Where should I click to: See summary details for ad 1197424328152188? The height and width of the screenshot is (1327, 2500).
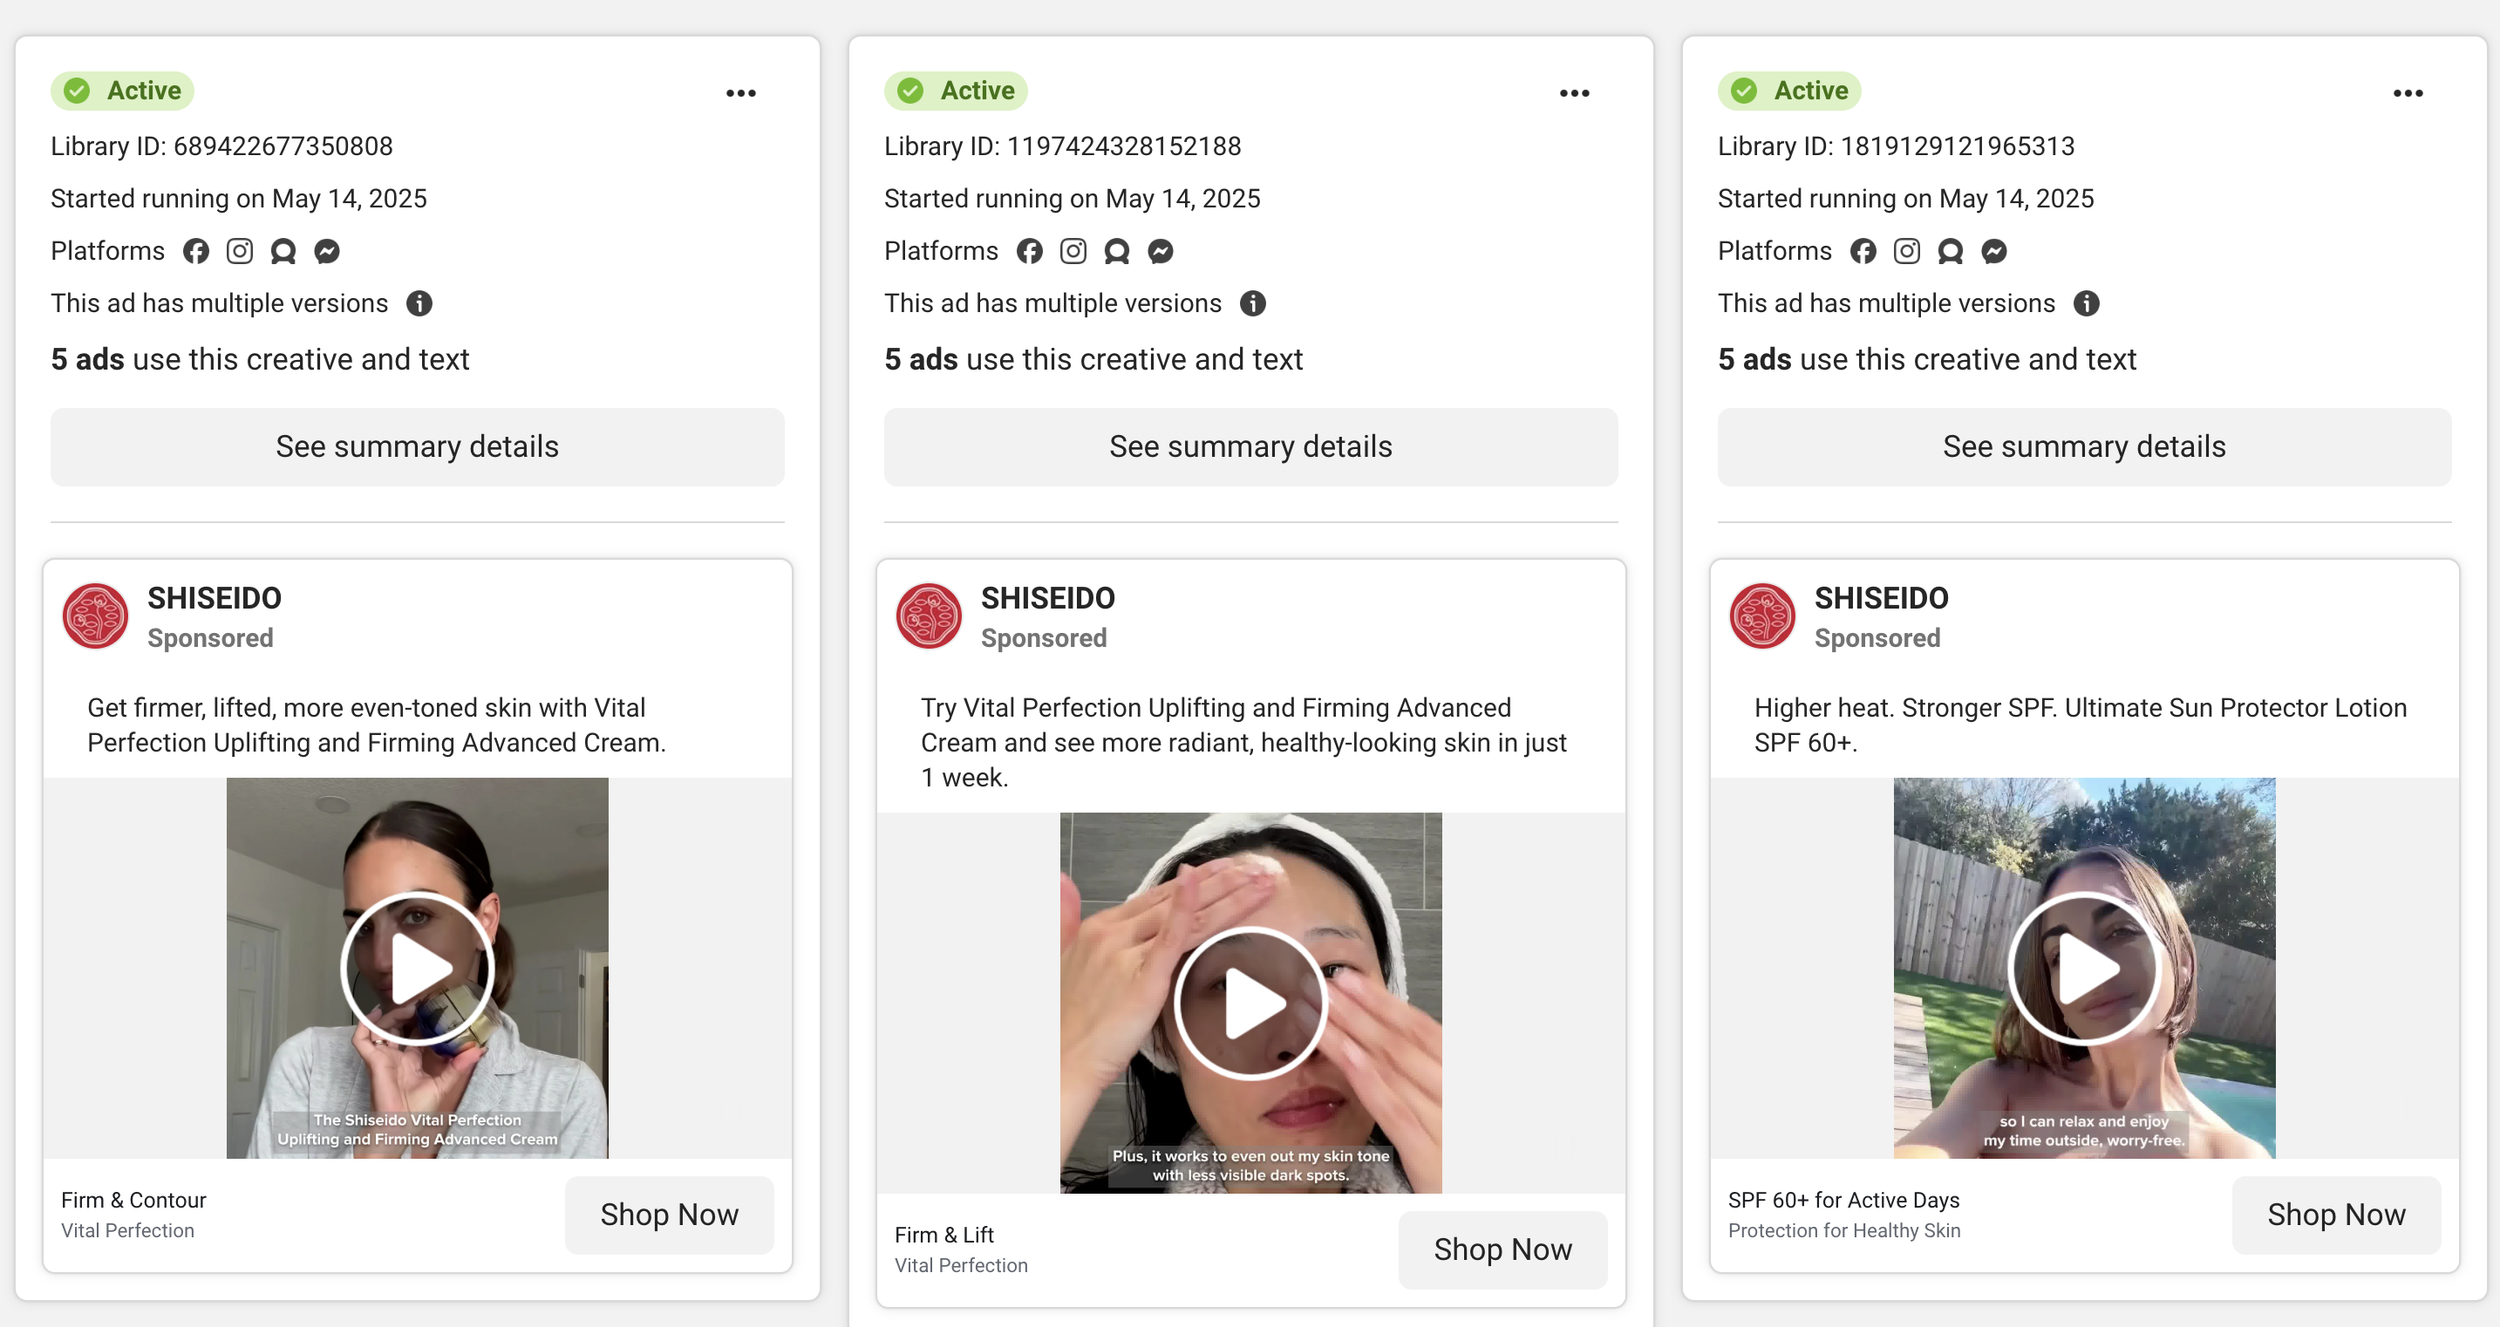[1250, 446]
